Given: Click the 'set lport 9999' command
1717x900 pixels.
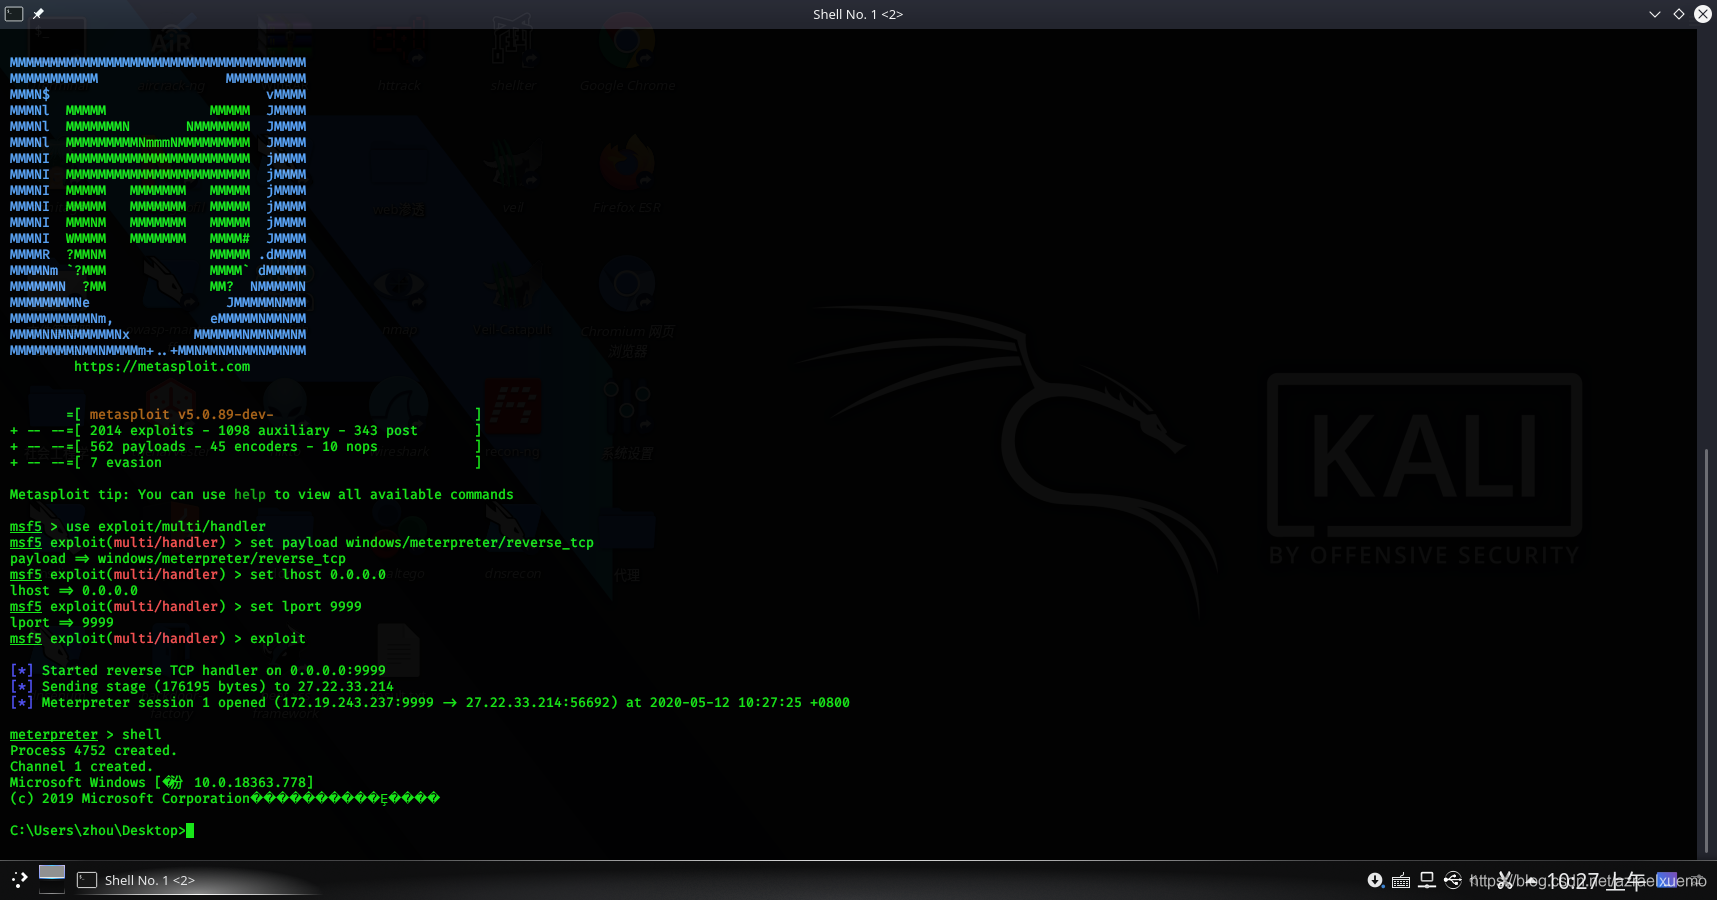Looking at the screenshot, I should click(x=306, y=607).
